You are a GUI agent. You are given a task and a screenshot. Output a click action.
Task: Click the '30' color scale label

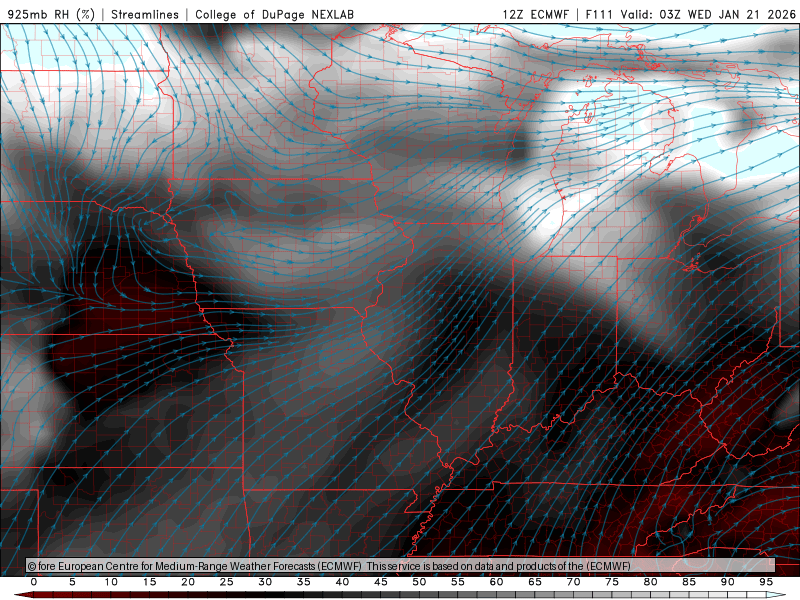(265, 582)
